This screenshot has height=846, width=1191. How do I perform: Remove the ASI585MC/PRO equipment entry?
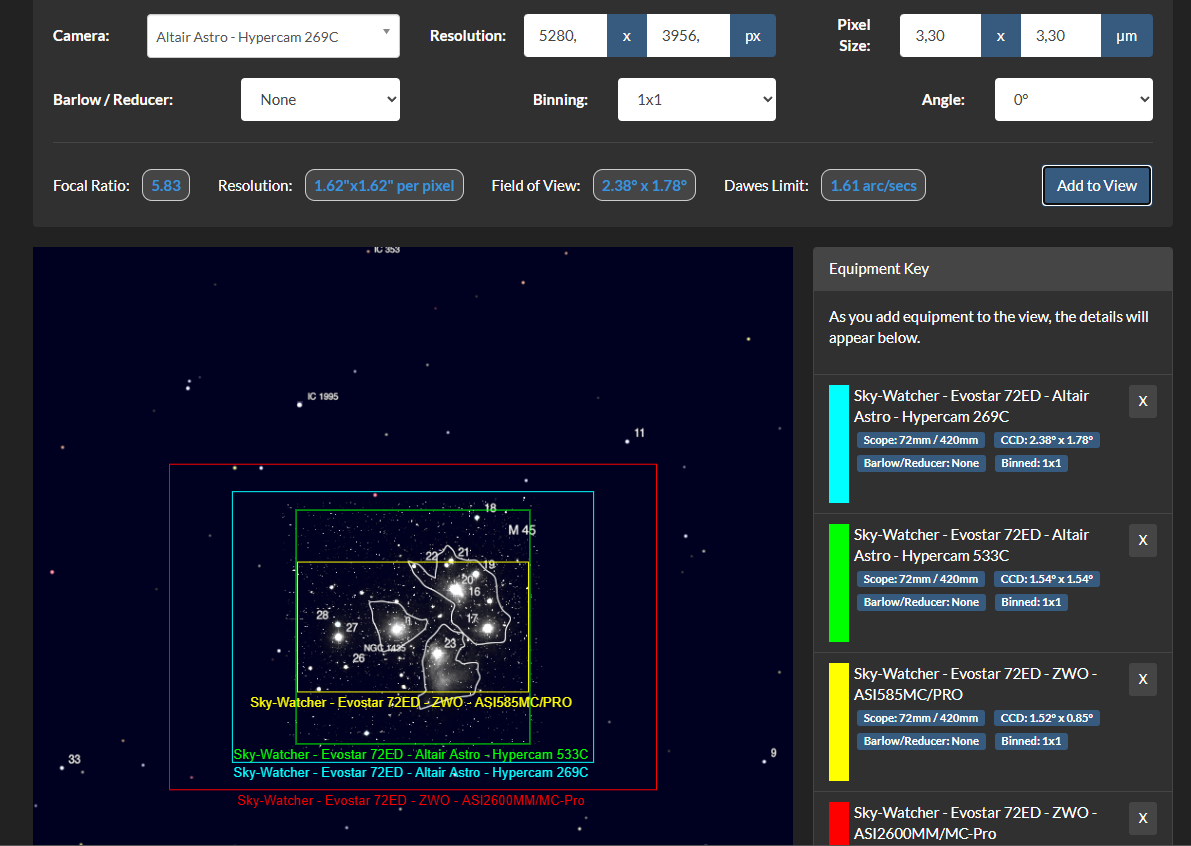point(1142,680)
